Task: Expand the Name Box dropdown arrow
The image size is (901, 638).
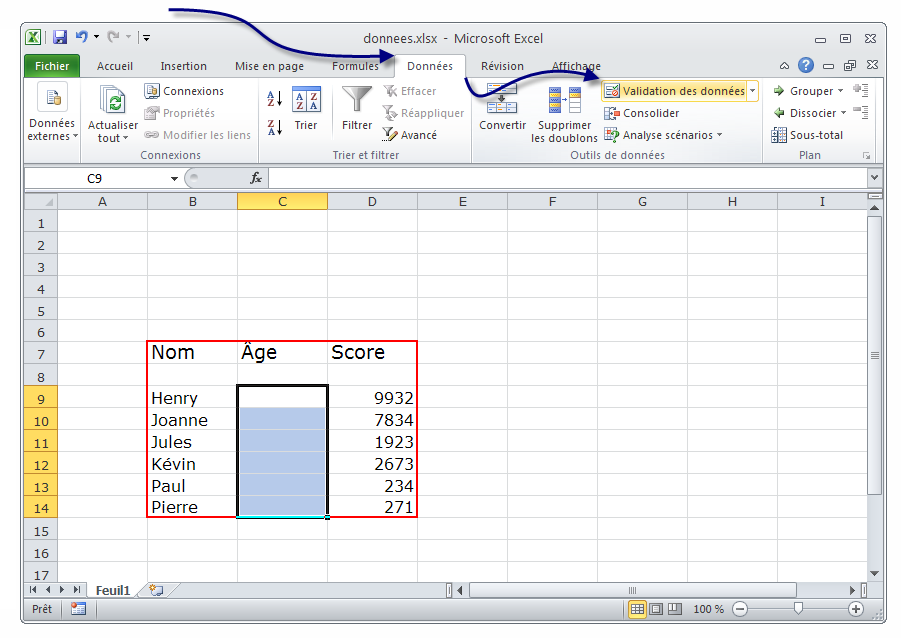Action: [x=174, y=178]
